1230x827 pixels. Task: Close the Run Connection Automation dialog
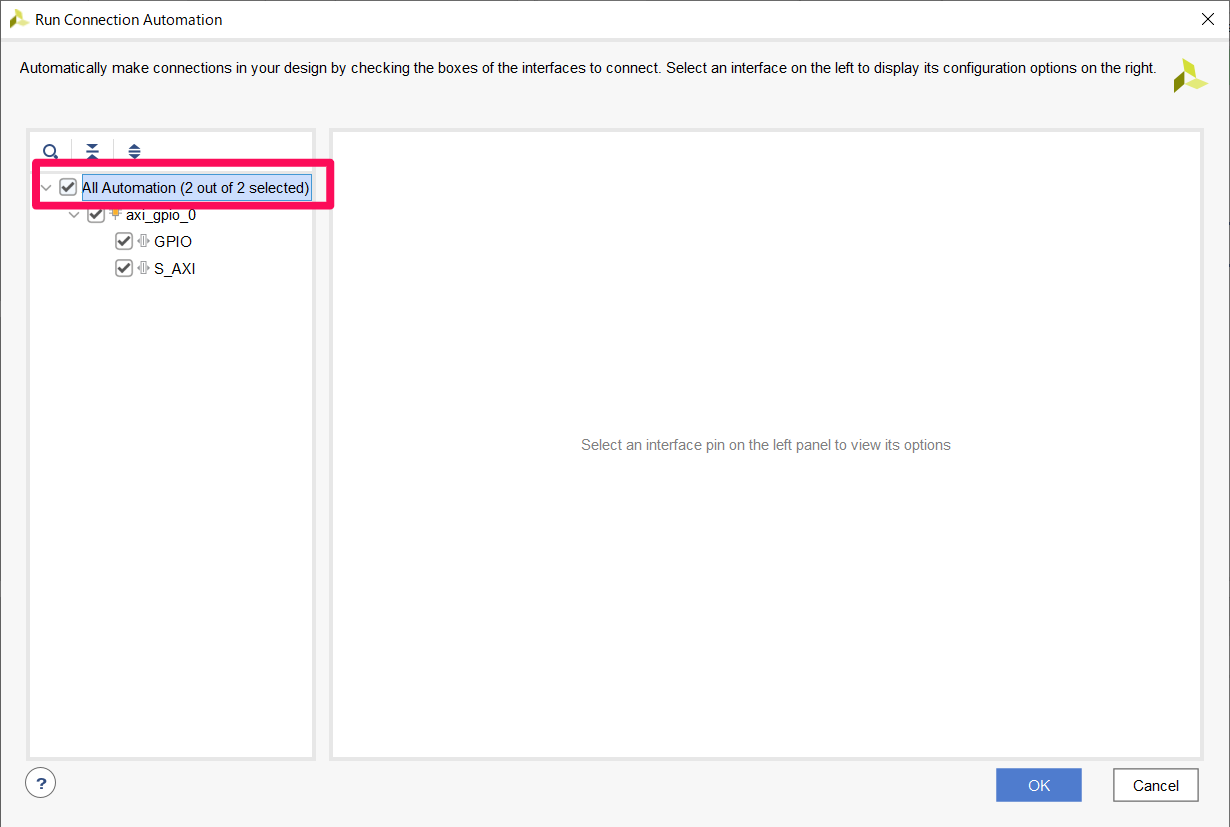pyautogui.click(x=1208, y=19)
